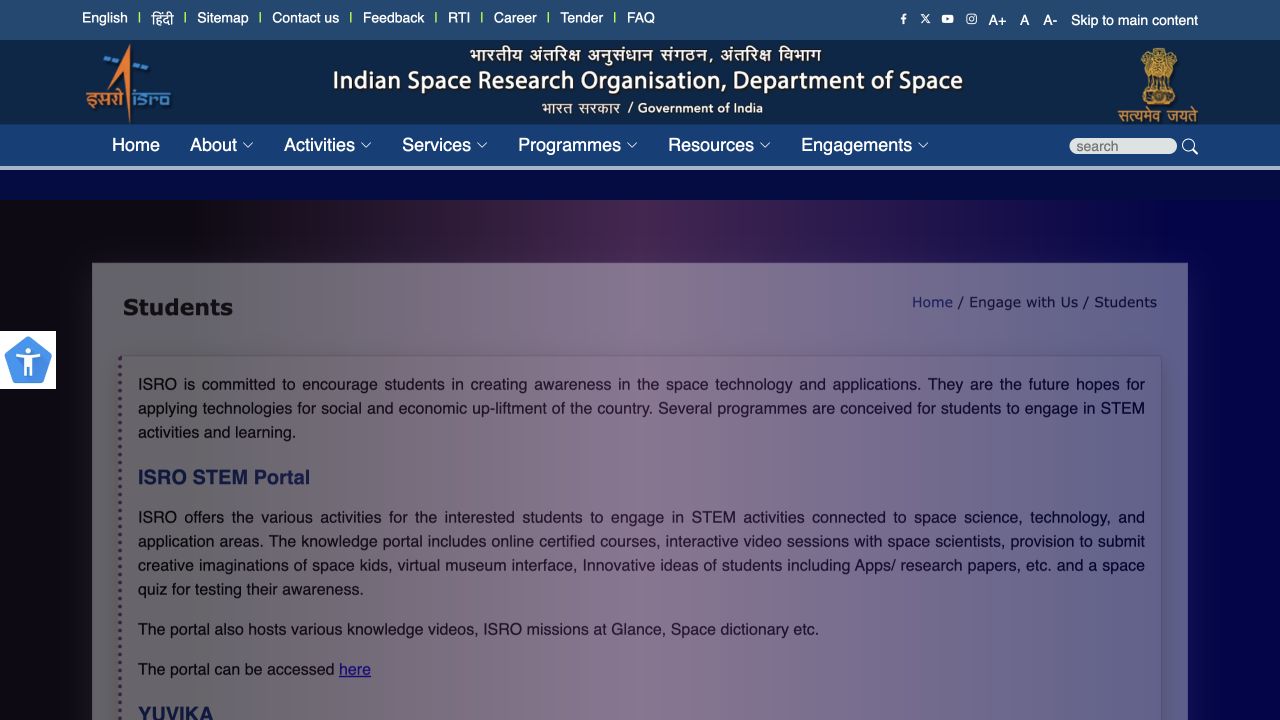Click the Home breadcrumb link

pyautogui.click(x=932, y=302)
